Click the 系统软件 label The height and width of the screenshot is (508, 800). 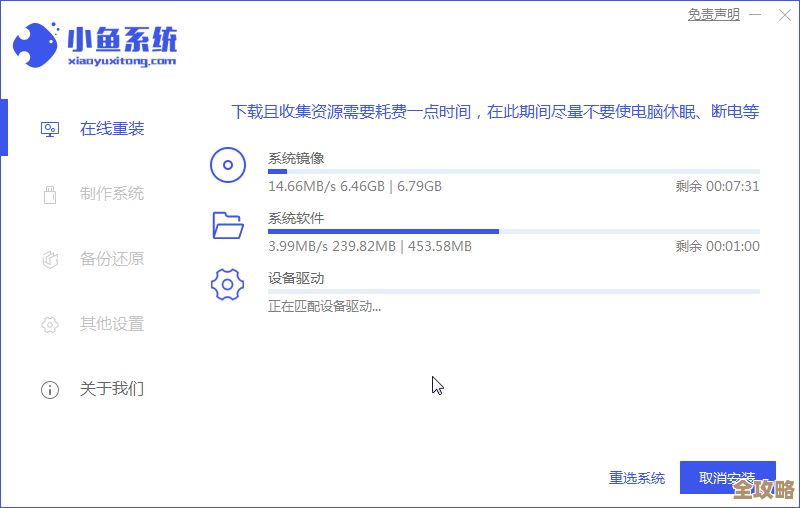(x=296, y=218)
